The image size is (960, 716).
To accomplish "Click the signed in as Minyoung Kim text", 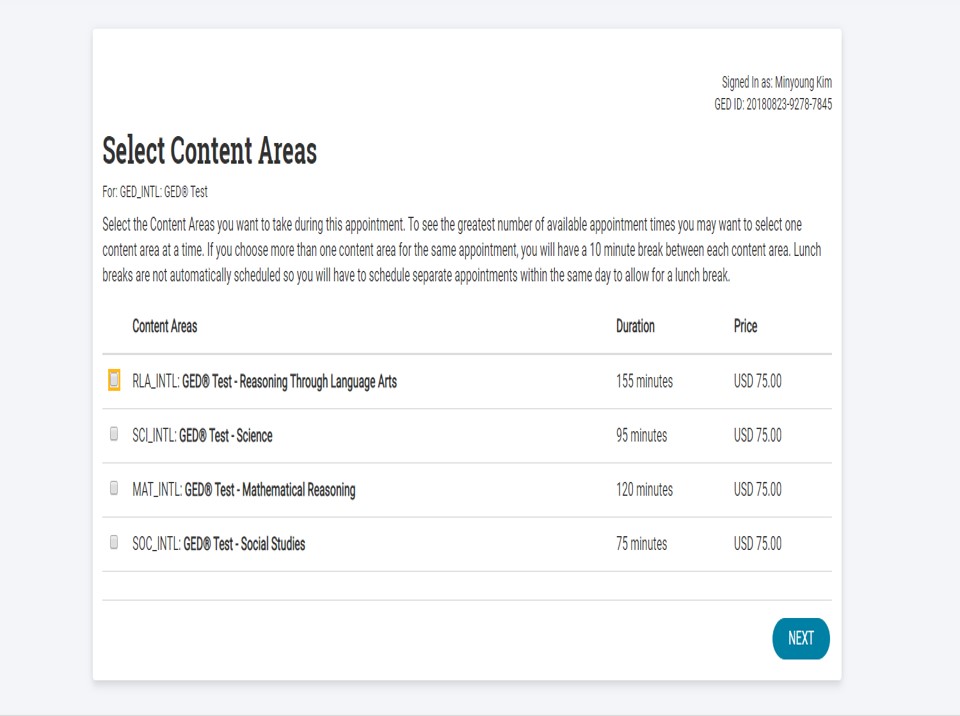I will pyautogui.click(x=776, y=83).
